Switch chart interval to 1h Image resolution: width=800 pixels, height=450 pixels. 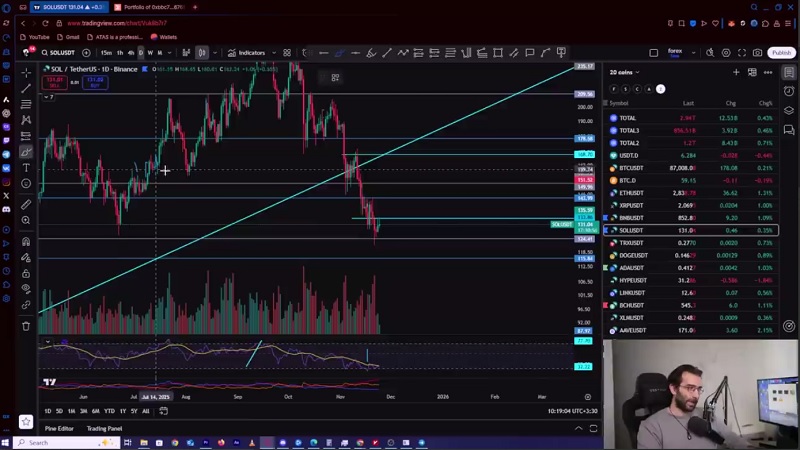pos(120,53)
